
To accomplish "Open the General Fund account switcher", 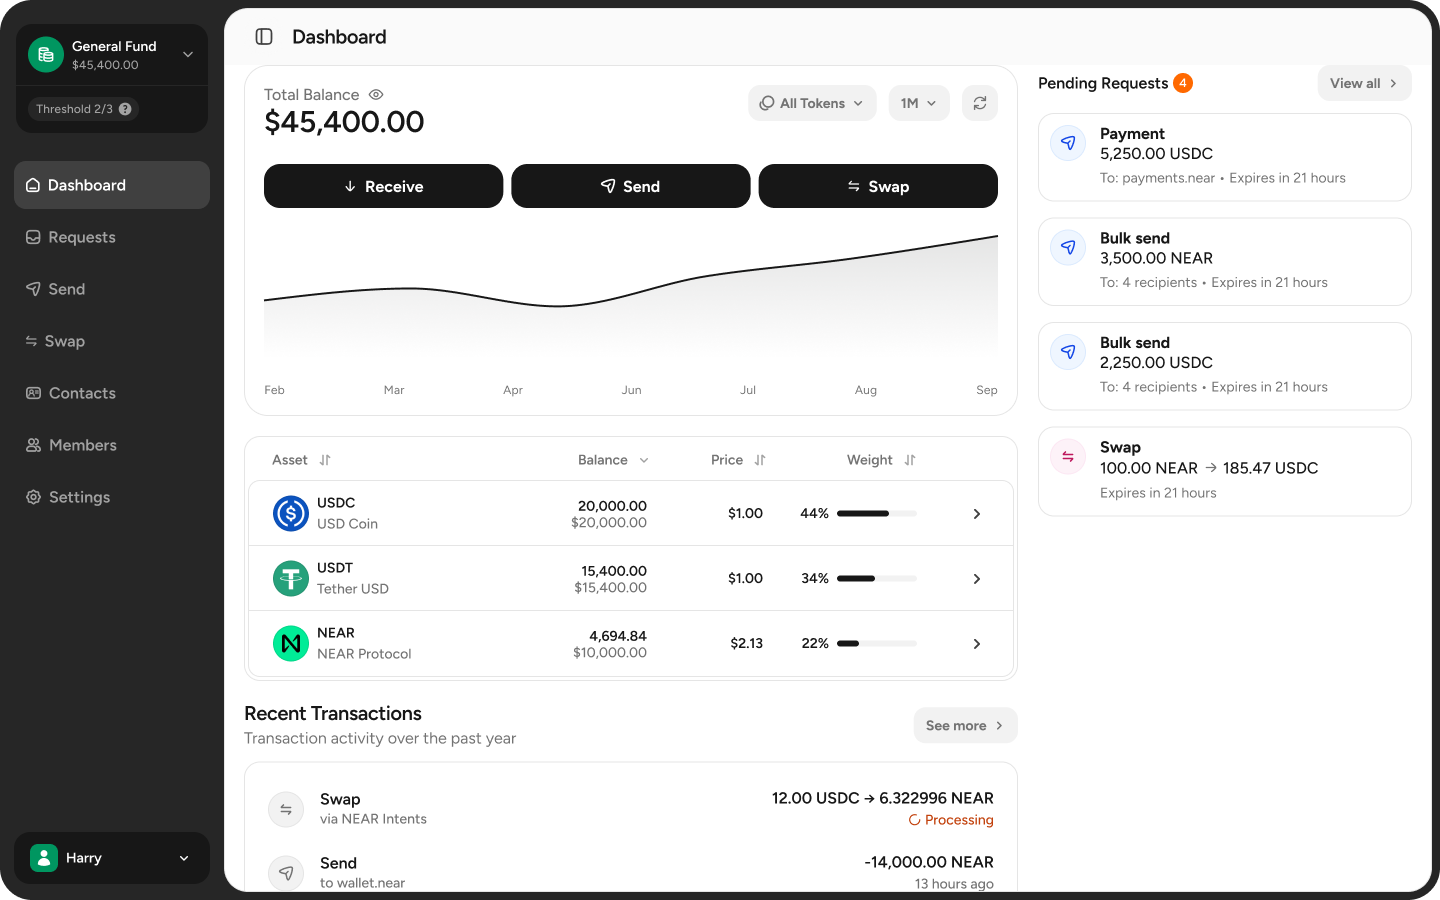I will 112,55.
